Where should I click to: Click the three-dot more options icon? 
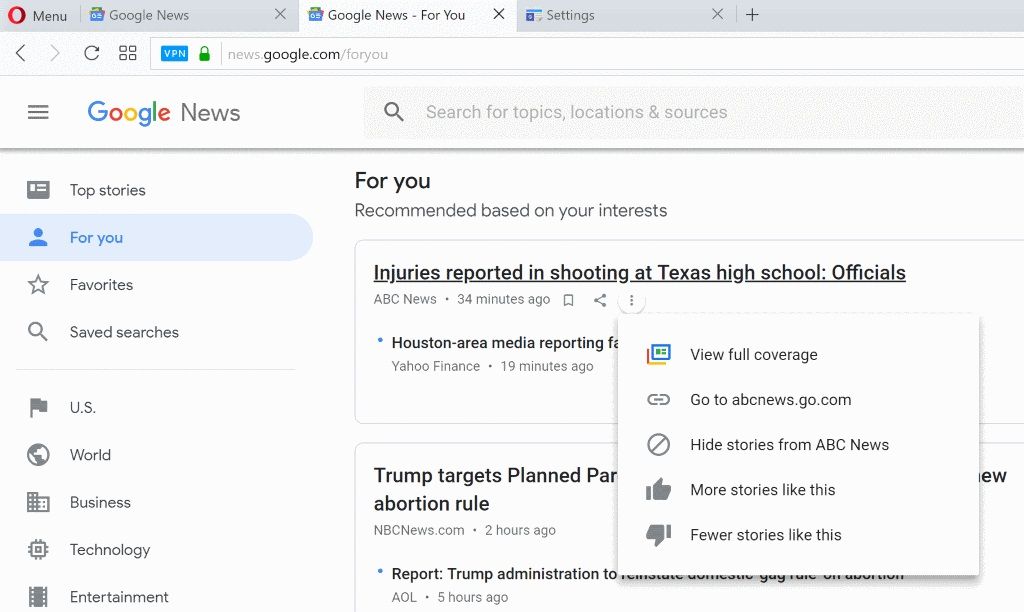click(x=631, y=300)
